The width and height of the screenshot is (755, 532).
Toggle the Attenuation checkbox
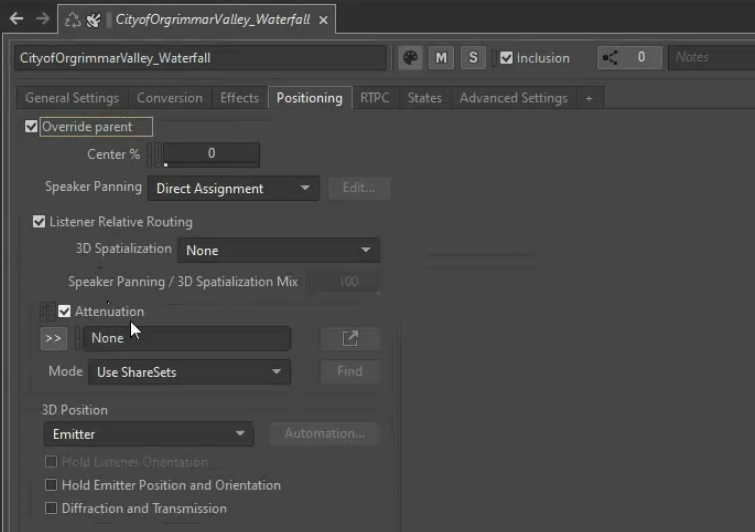coord(65,311)
